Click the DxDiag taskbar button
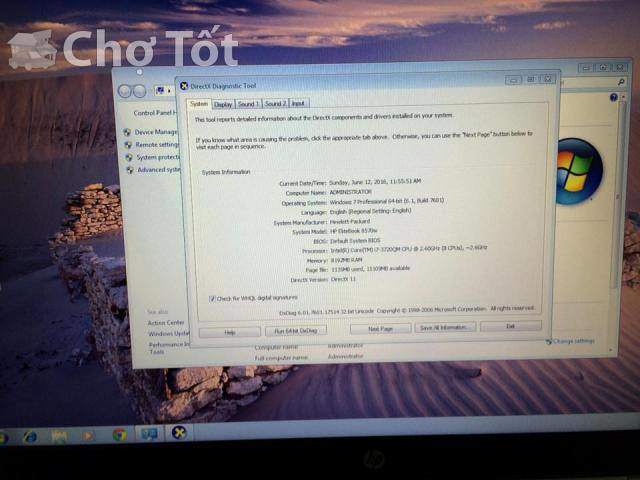 [179, 433]
